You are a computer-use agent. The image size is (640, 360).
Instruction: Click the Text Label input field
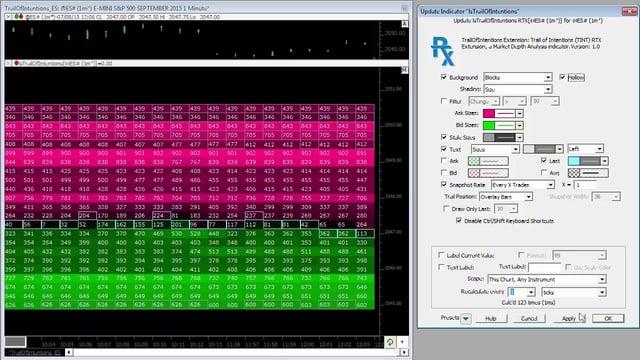pos(545,267)
